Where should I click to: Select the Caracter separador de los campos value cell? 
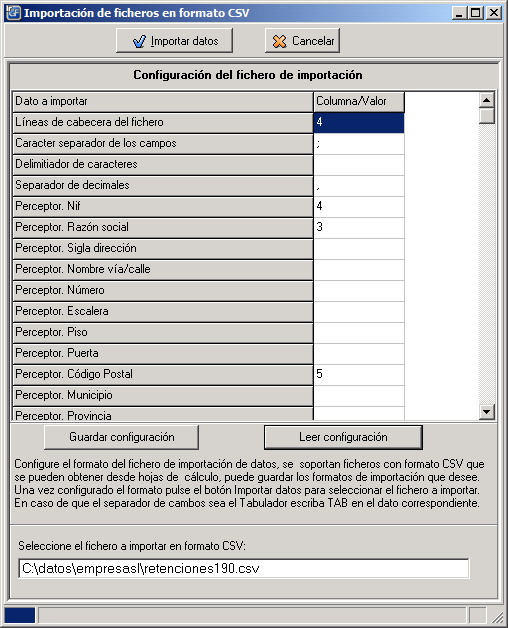tap(359, 144)
